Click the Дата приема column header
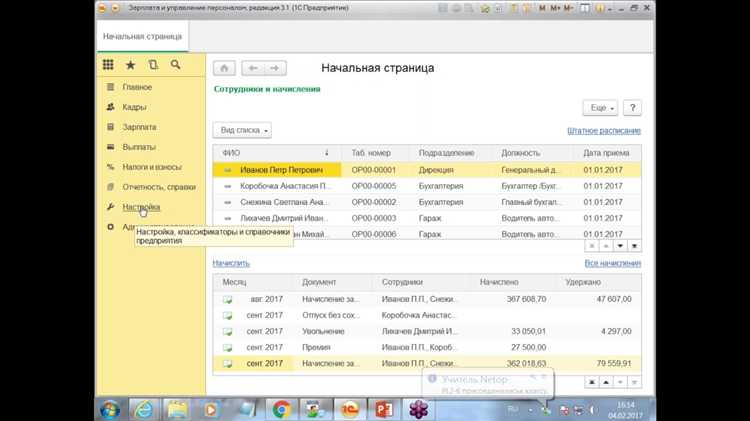The height and width of the screenshot is (421, 750). pyautogui.click(x=607, y=153)
